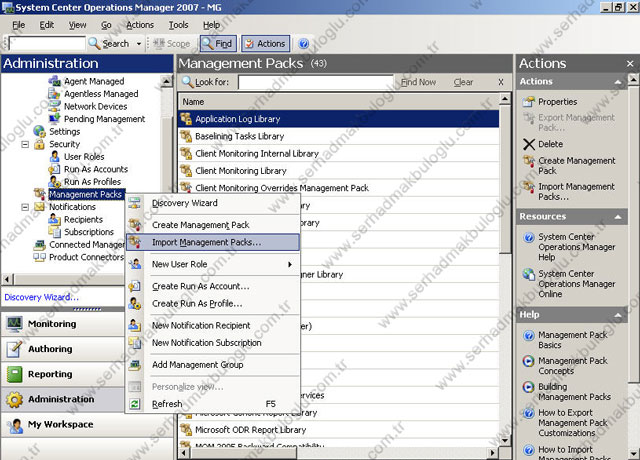Click the Authoring navigation icon
This screenshot has width=640, height=460.
pyautogui.click(x=14, y=349)
